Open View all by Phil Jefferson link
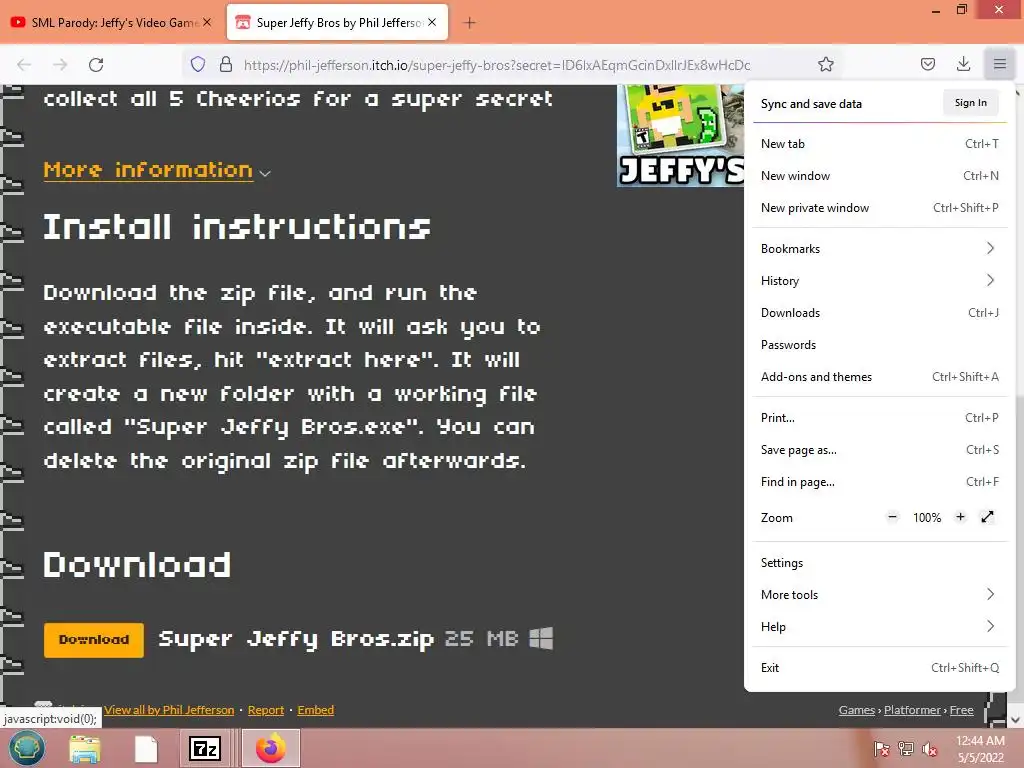This screenshot has height=768, width=1024. point(169,710)
